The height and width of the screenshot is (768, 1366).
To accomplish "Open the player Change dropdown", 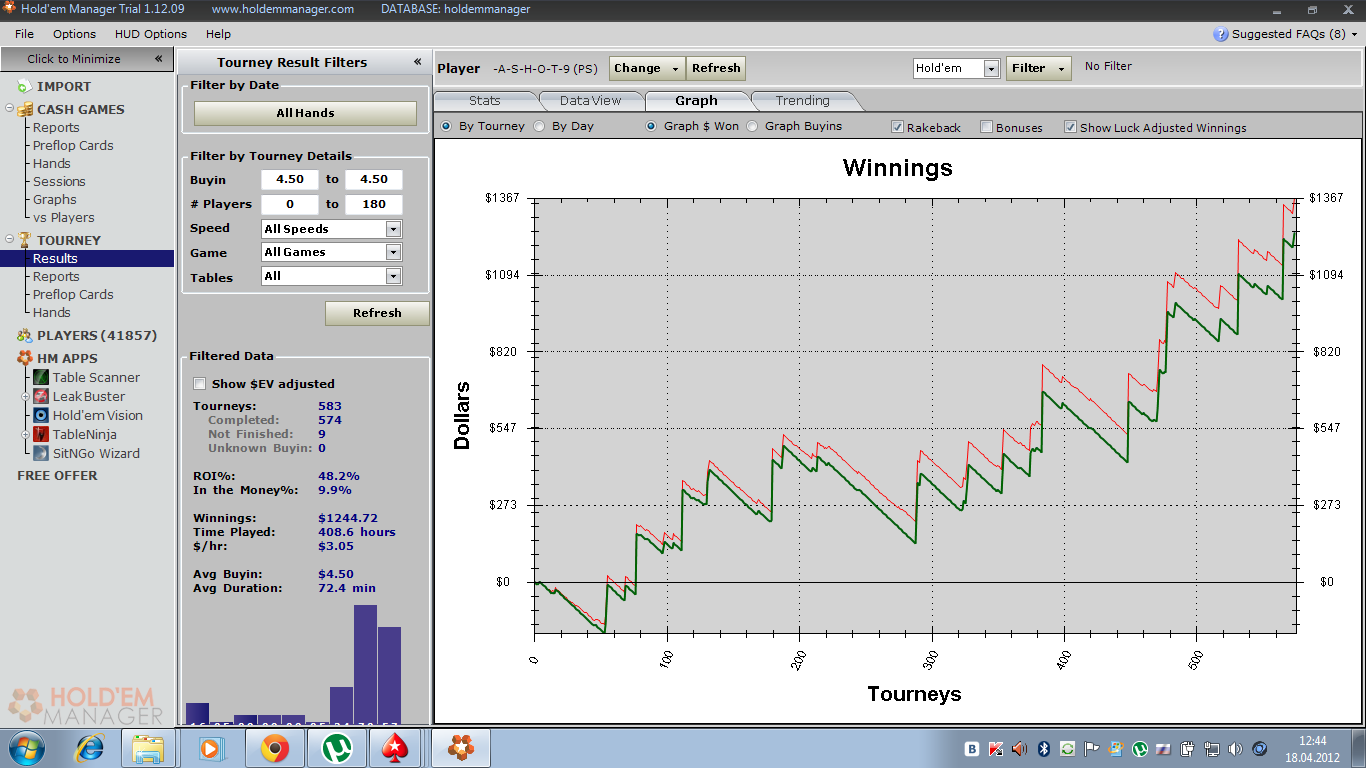I will pyautogui.click(x=647, y=69).
